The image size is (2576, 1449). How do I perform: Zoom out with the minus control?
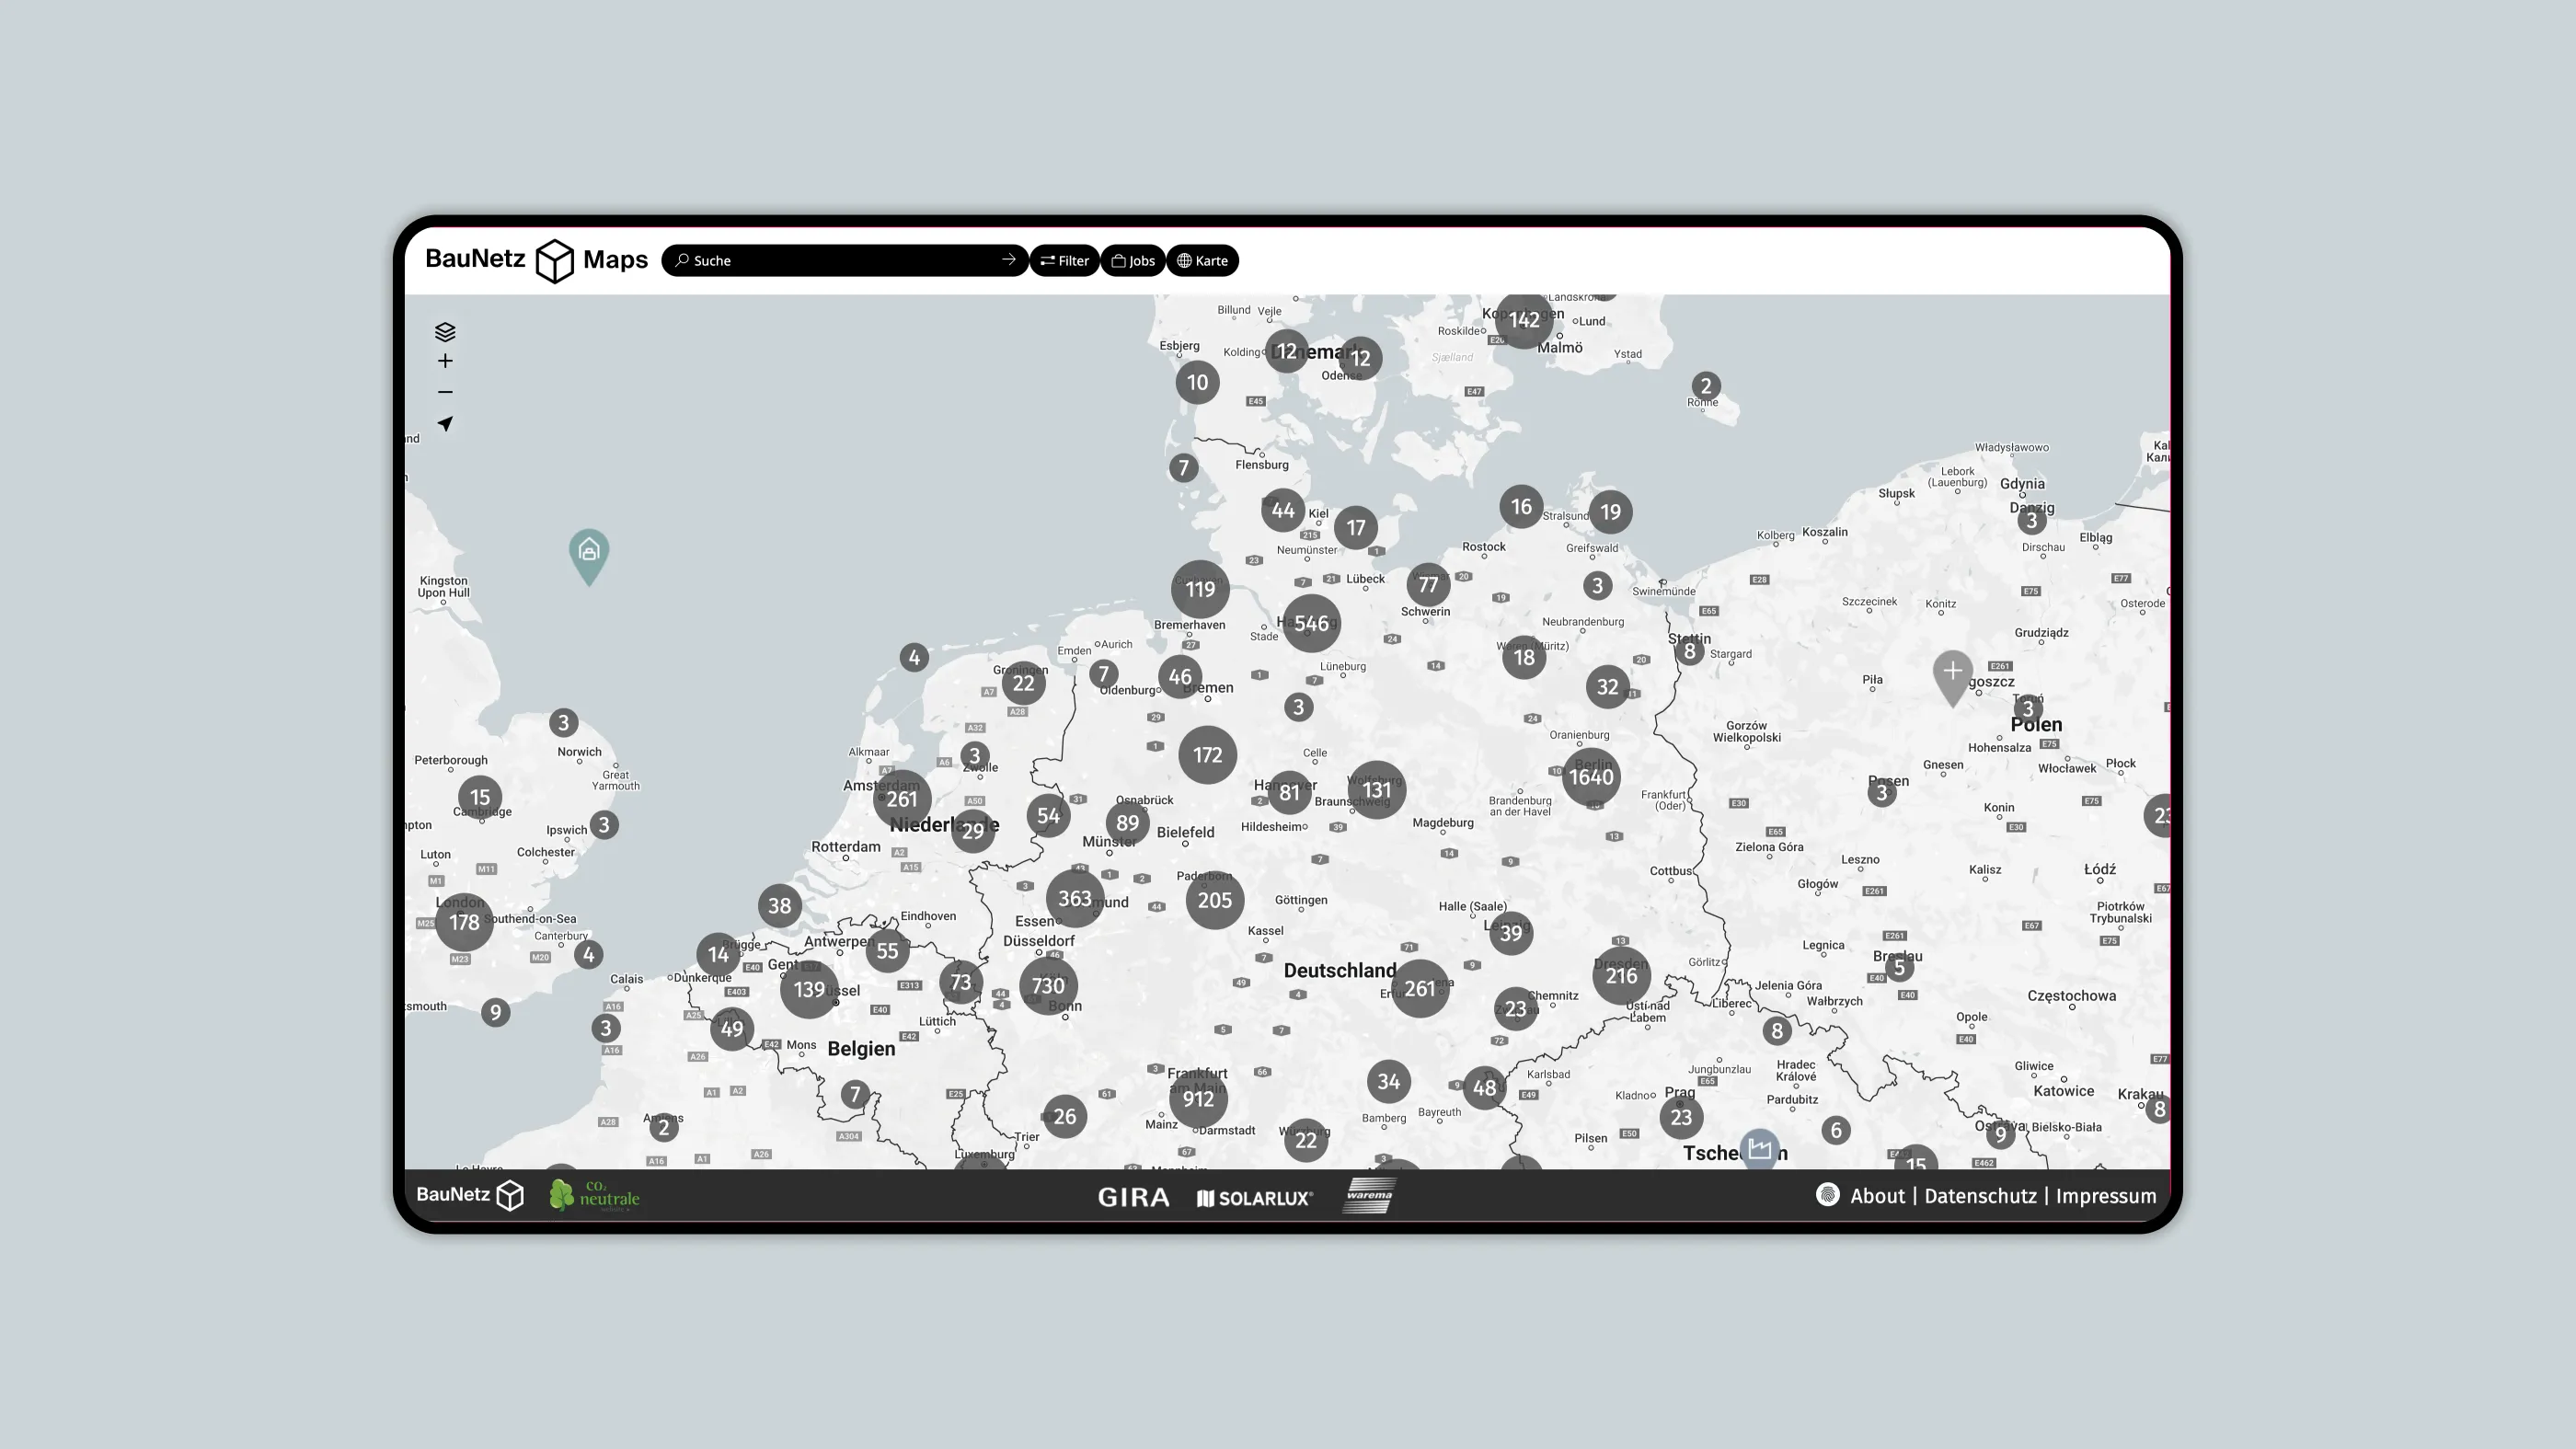[445, 392]
